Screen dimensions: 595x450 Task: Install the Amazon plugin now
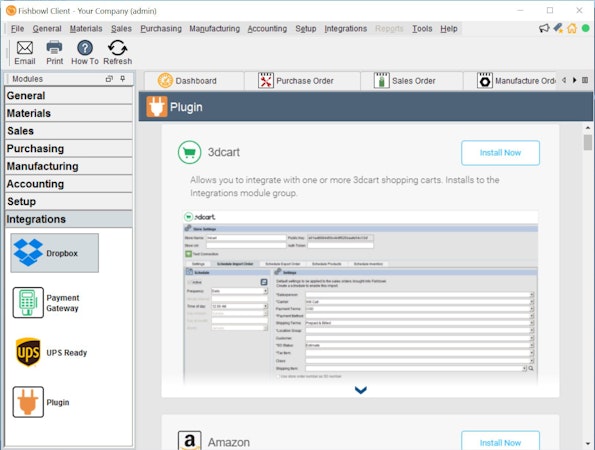coord(500,441)
